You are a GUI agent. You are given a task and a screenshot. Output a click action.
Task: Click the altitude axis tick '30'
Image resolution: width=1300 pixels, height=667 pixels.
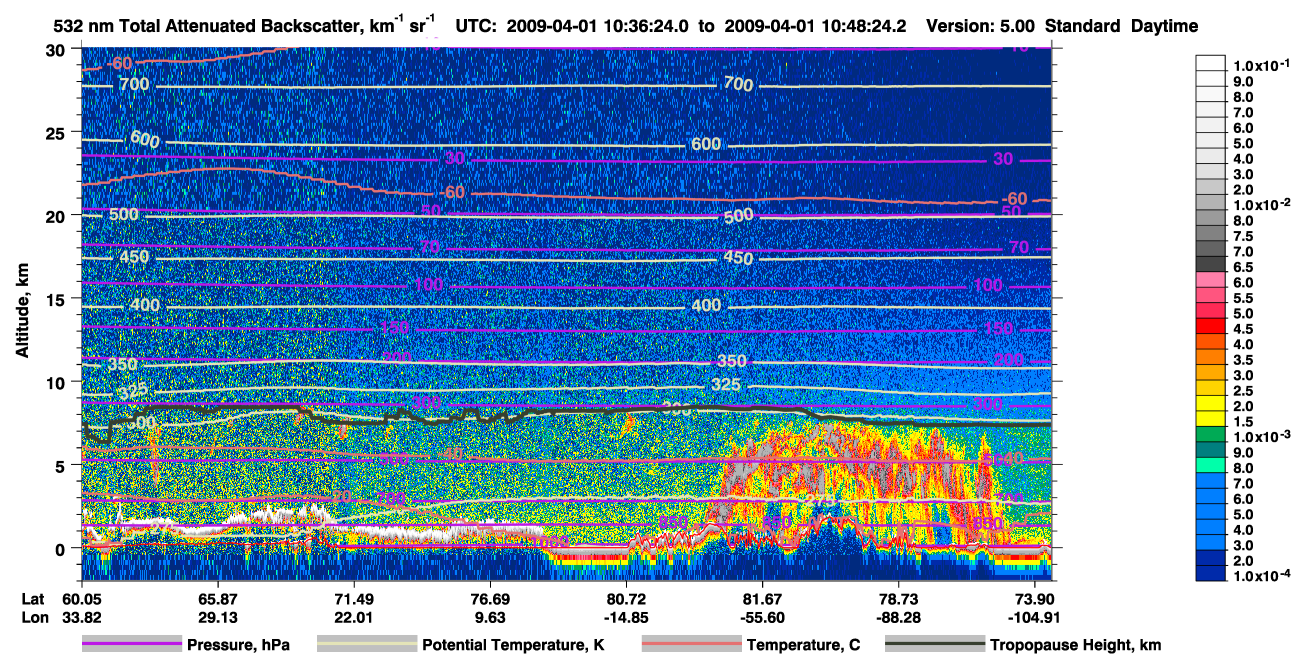point(58,49)
